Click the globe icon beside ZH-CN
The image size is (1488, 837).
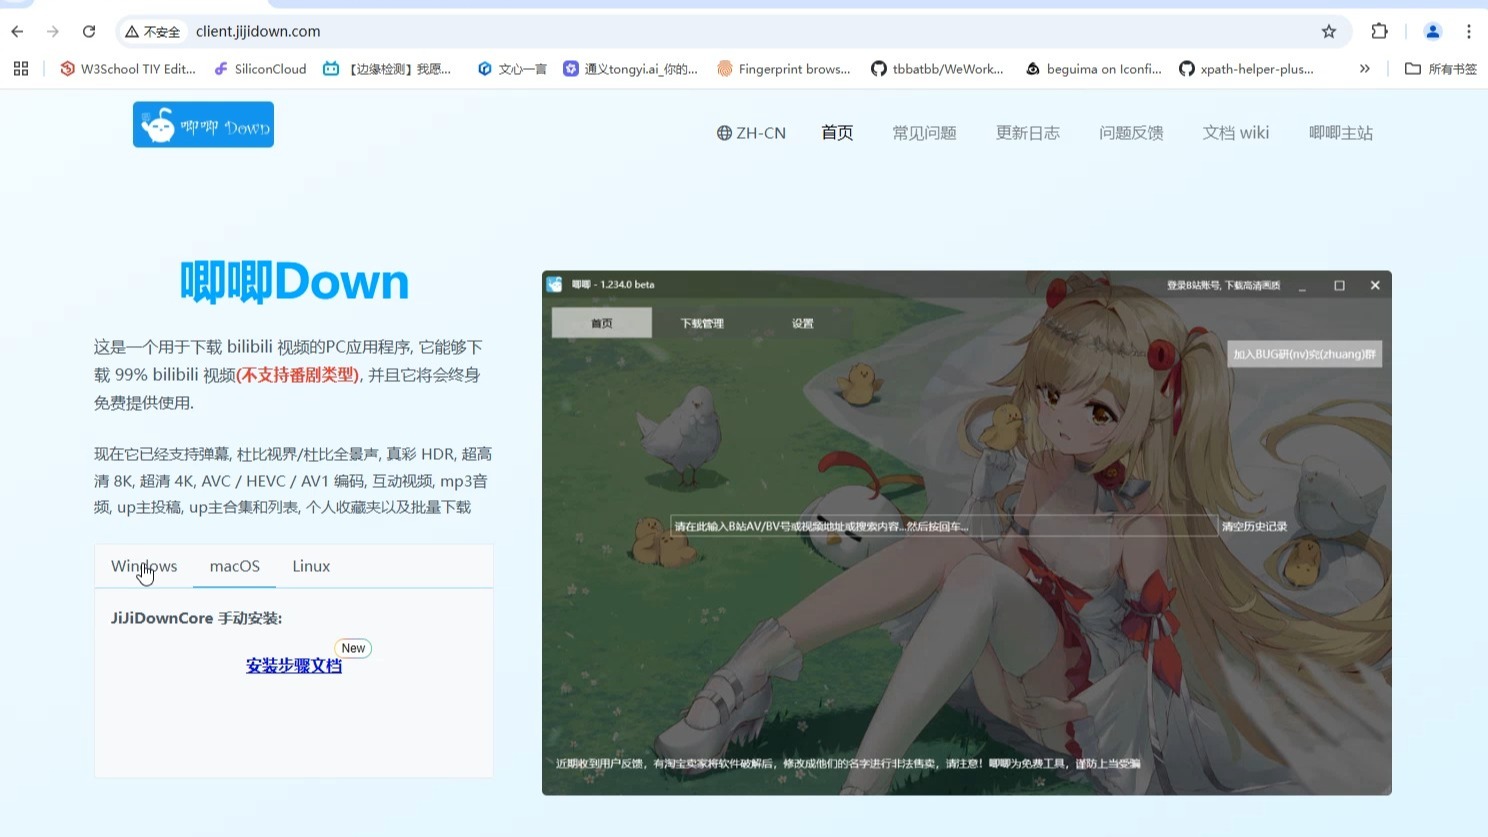click(723, 132)
